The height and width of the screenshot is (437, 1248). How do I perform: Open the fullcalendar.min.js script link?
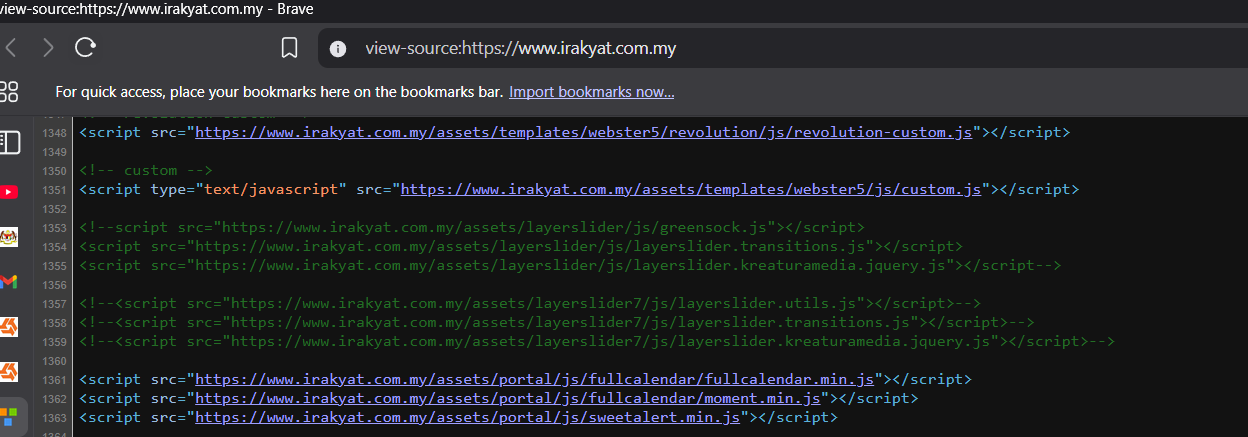(x=535, y=379)
